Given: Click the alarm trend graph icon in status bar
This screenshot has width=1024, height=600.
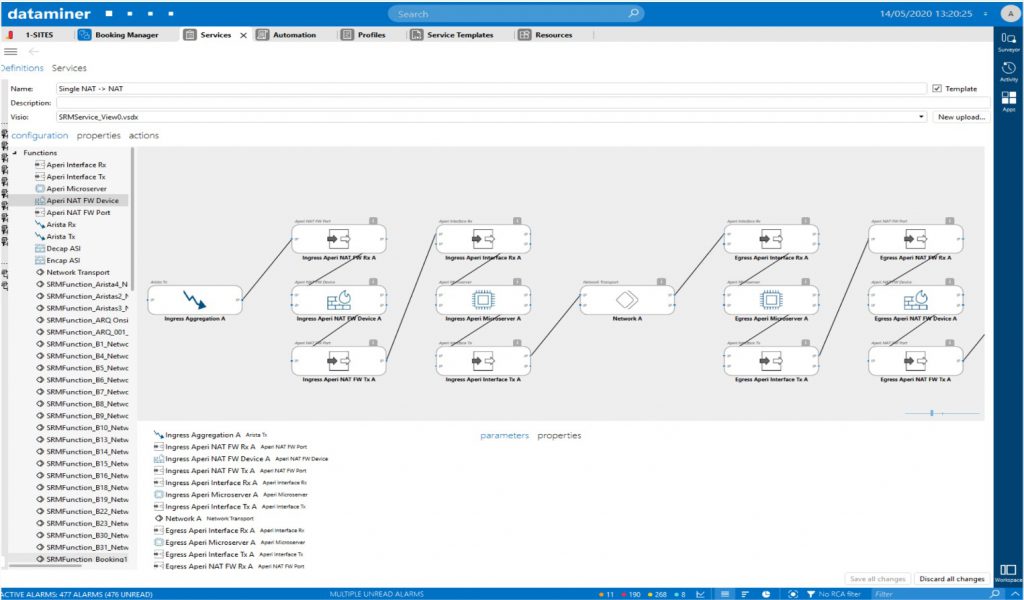Looking at the screenshot, I should (x=701, y=594).
